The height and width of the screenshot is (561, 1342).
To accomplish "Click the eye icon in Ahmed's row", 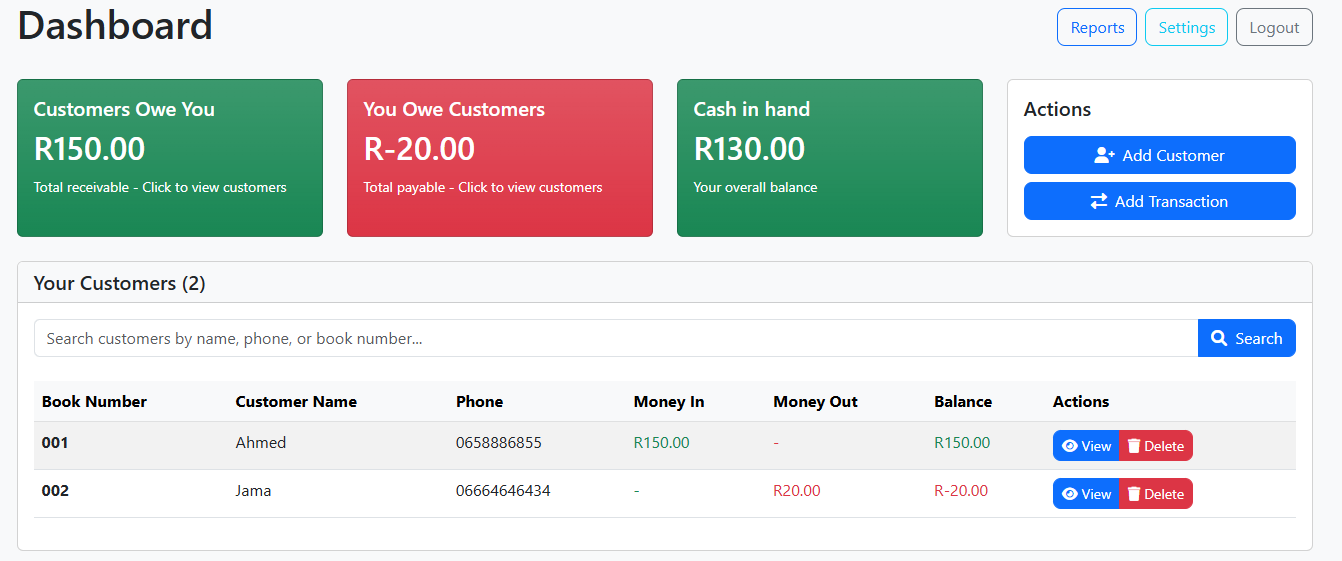I will click(1070, 446).
